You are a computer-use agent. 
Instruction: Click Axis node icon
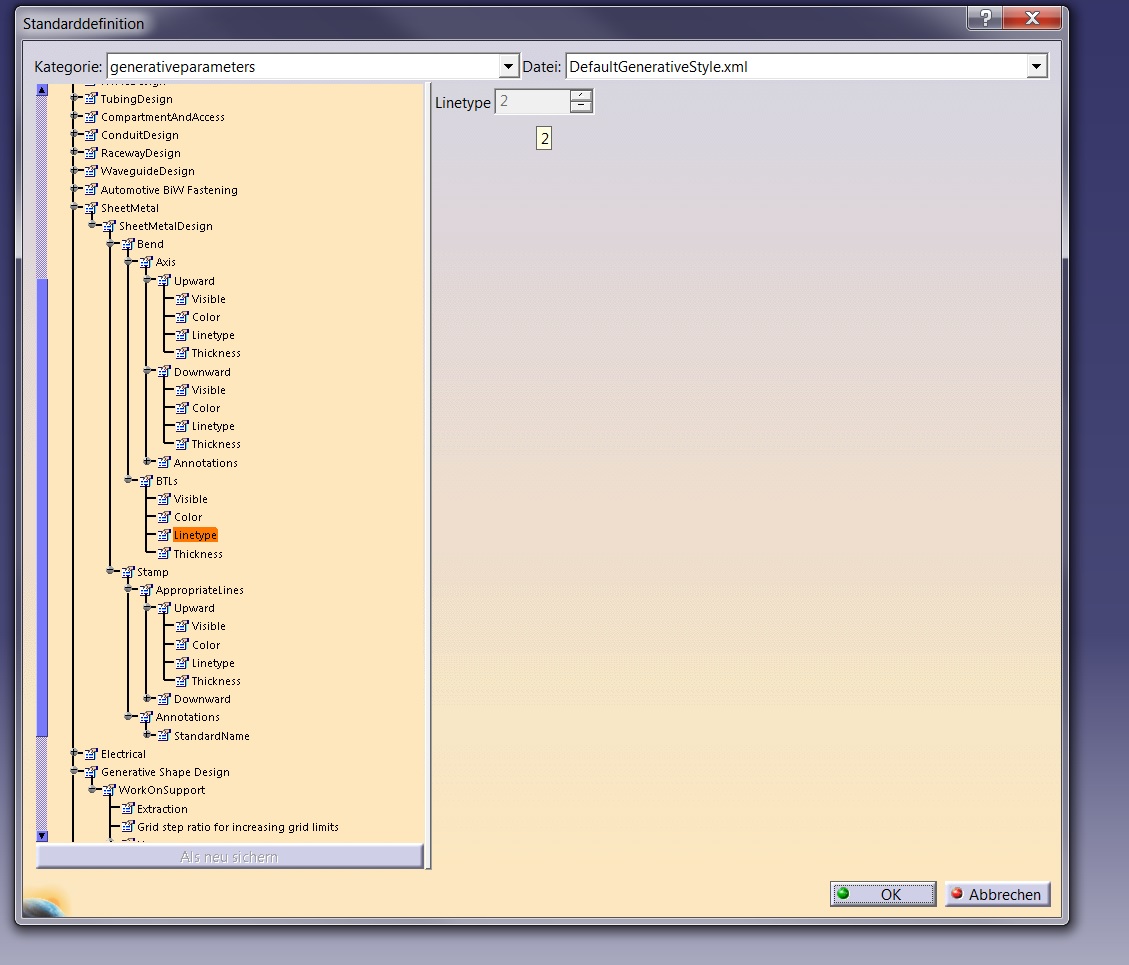pos(145,262)
